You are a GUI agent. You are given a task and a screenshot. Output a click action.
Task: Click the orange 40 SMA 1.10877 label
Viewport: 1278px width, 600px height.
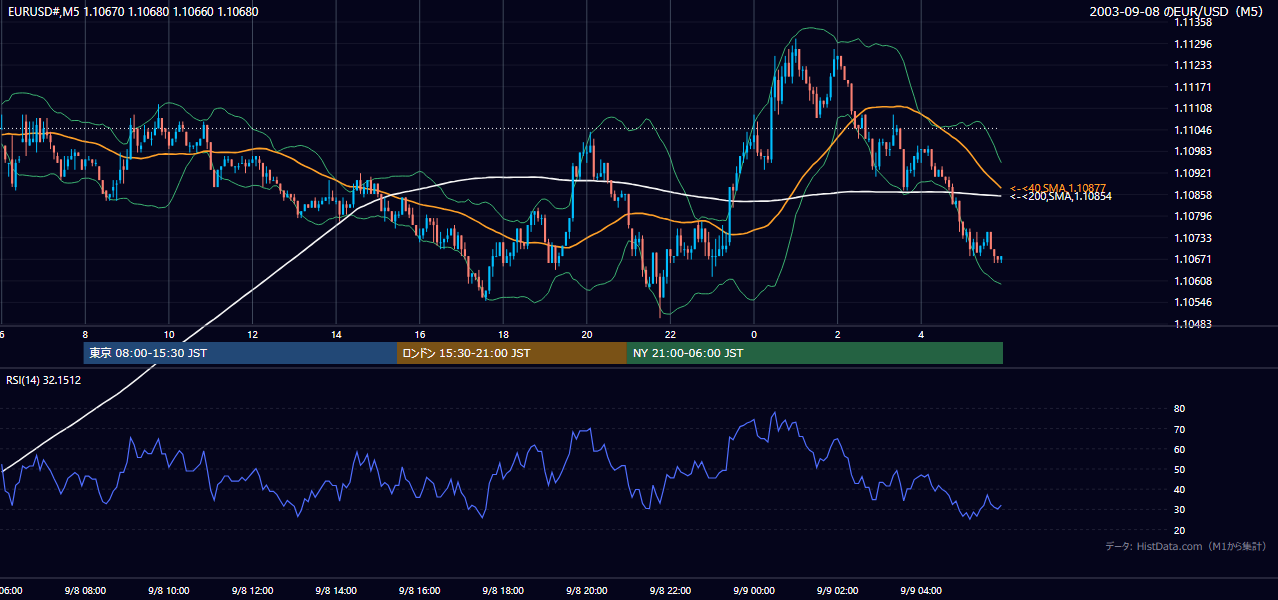click(1058, 188)
